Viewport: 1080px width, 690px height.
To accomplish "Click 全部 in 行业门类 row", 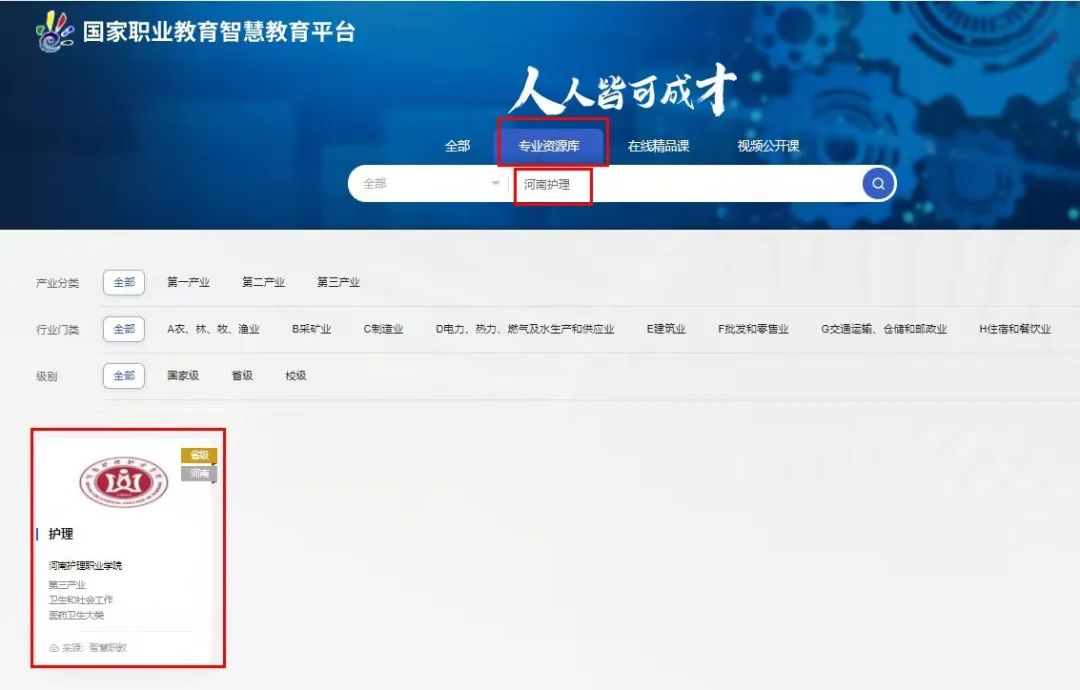I will (x=124, y=329).
